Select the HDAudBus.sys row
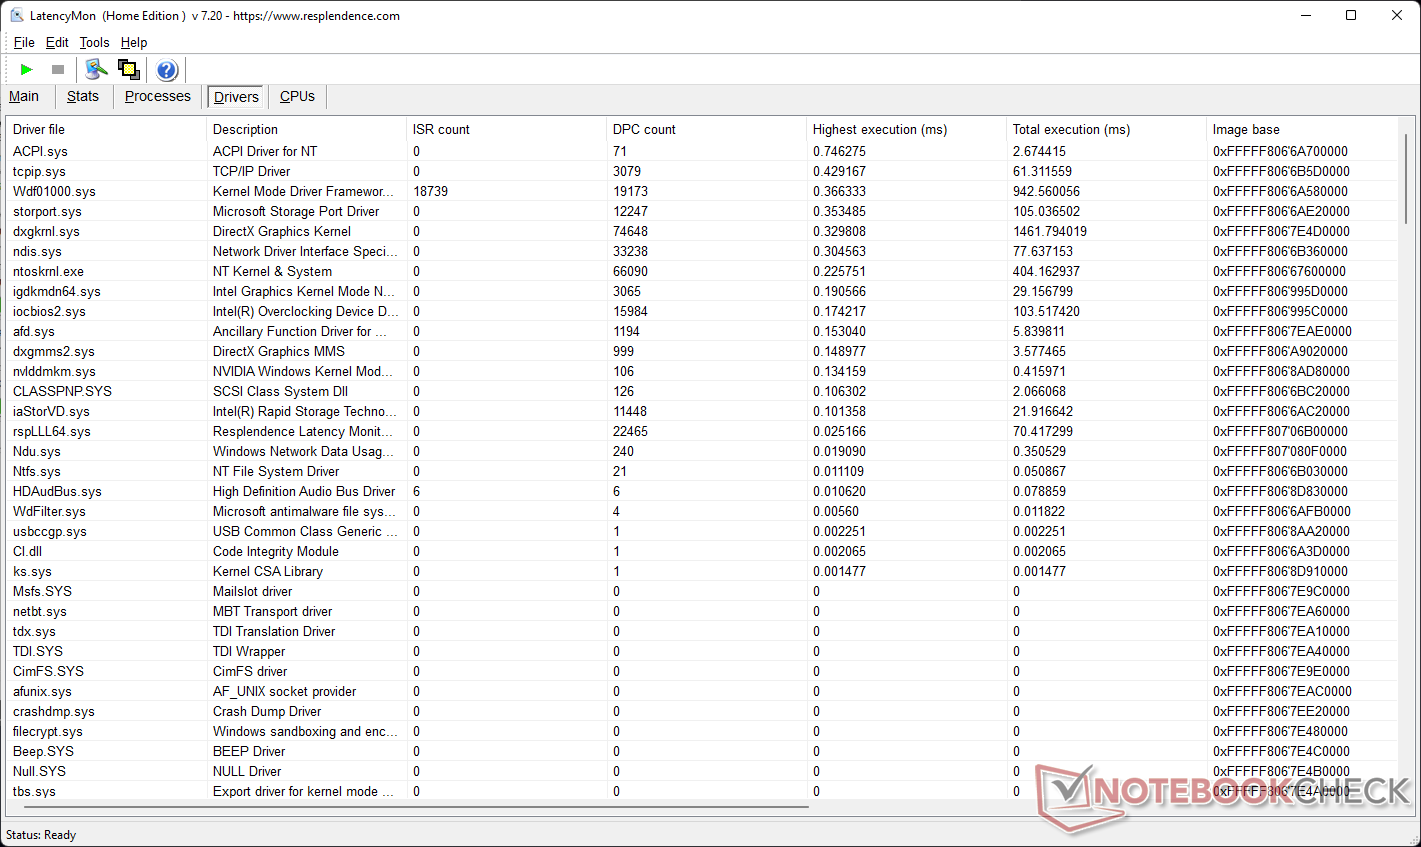The image size is (1421, 847). (x=703, y=491)
